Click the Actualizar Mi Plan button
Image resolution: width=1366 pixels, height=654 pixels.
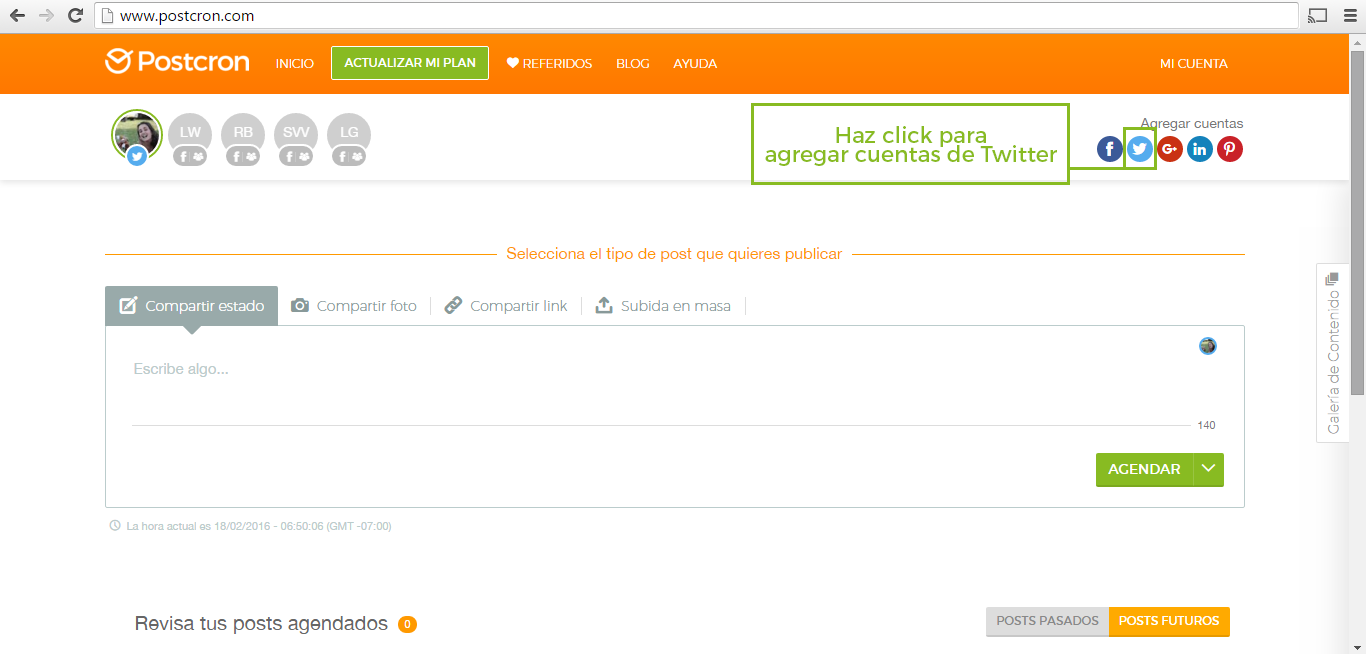point(410,62)
